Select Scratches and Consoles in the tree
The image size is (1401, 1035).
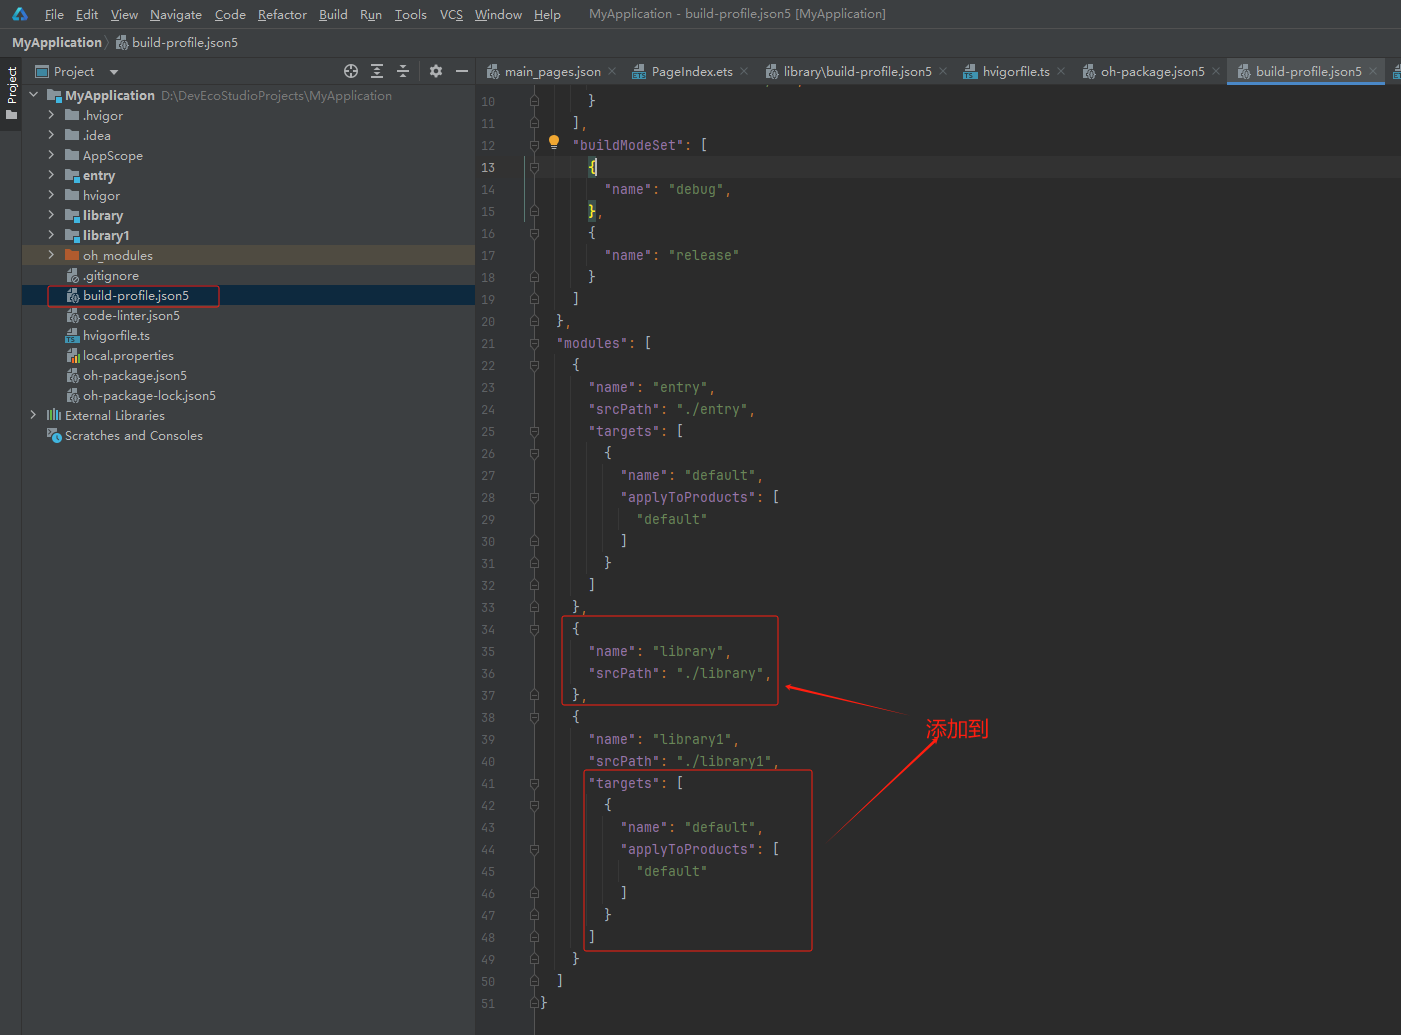[x=133, y=435]
